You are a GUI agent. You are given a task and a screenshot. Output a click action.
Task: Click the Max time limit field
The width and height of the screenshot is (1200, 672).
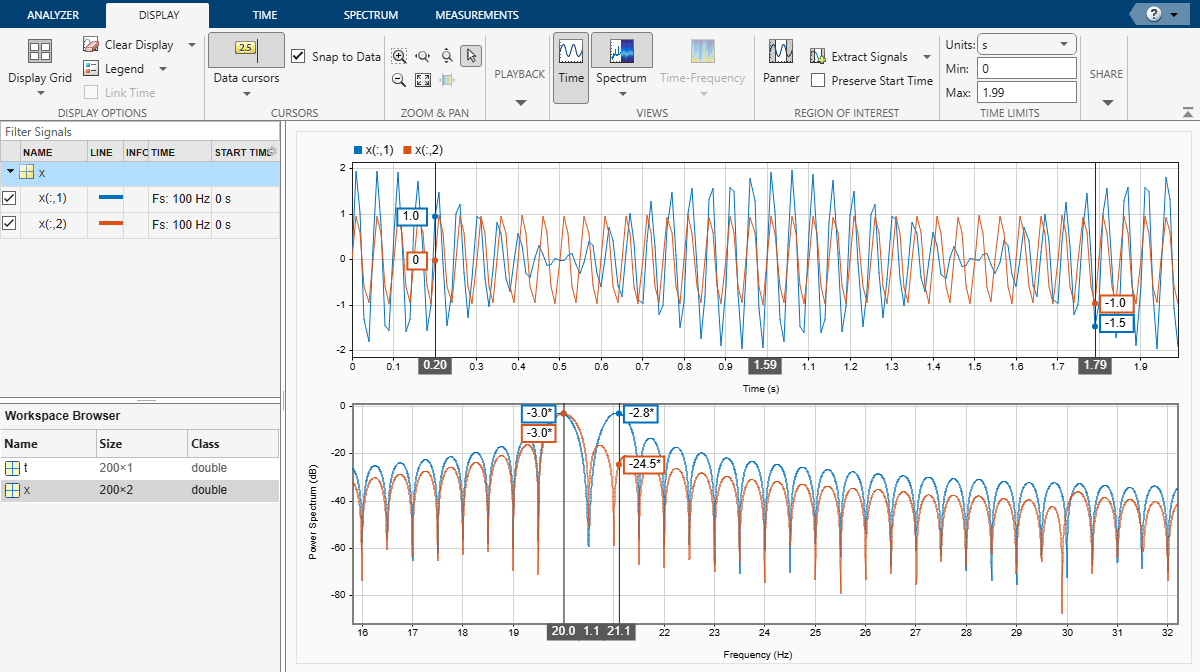coord(1027,93)
